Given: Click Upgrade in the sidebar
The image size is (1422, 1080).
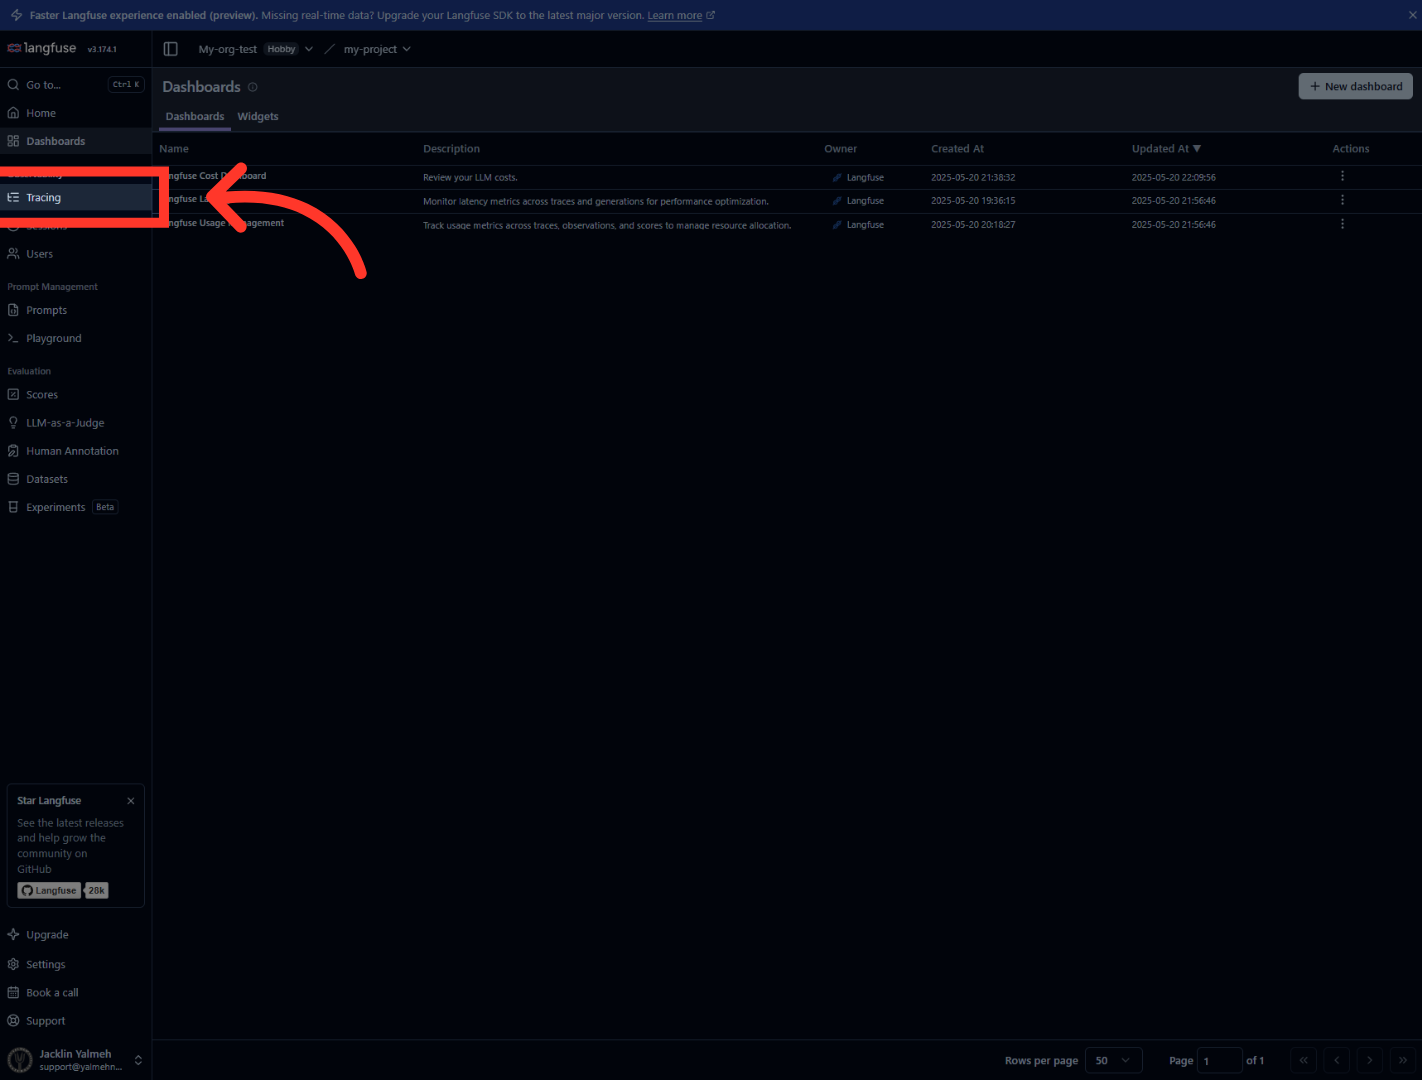Looking at the screenshot, I should 76,935.
